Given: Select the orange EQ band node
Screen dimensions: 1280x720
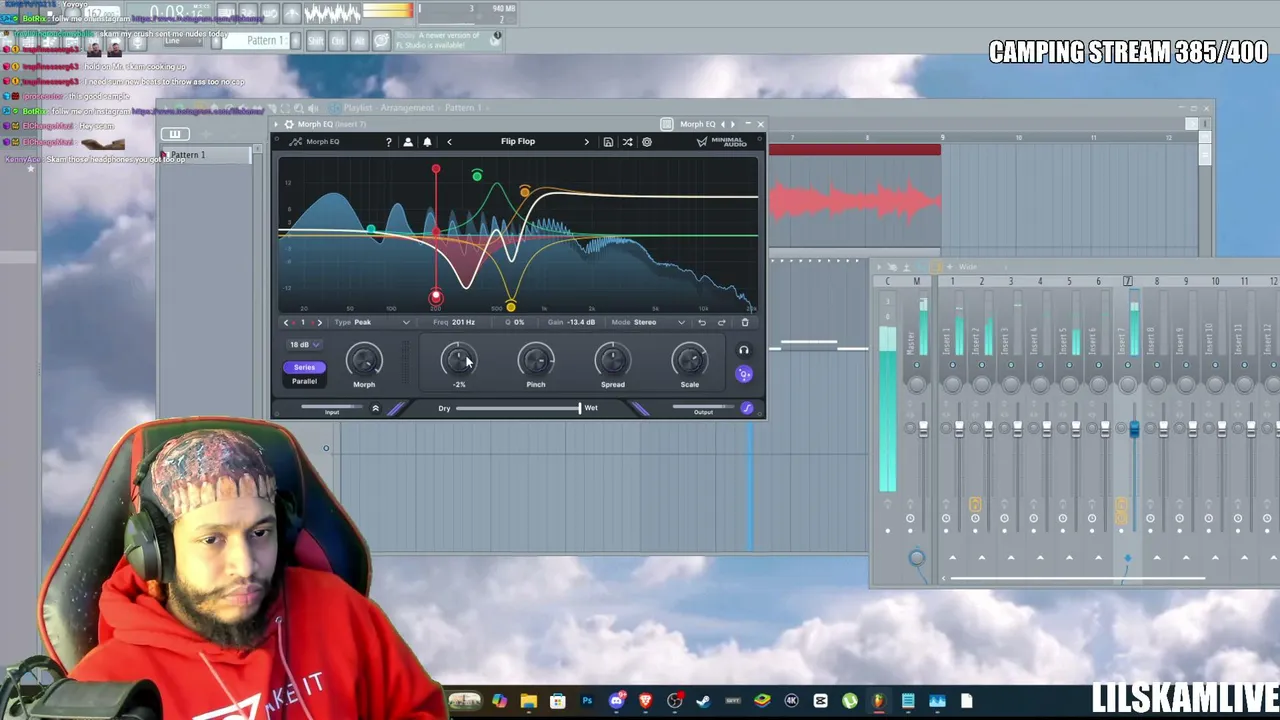Looking at the screenshot, I should (524, 192).
